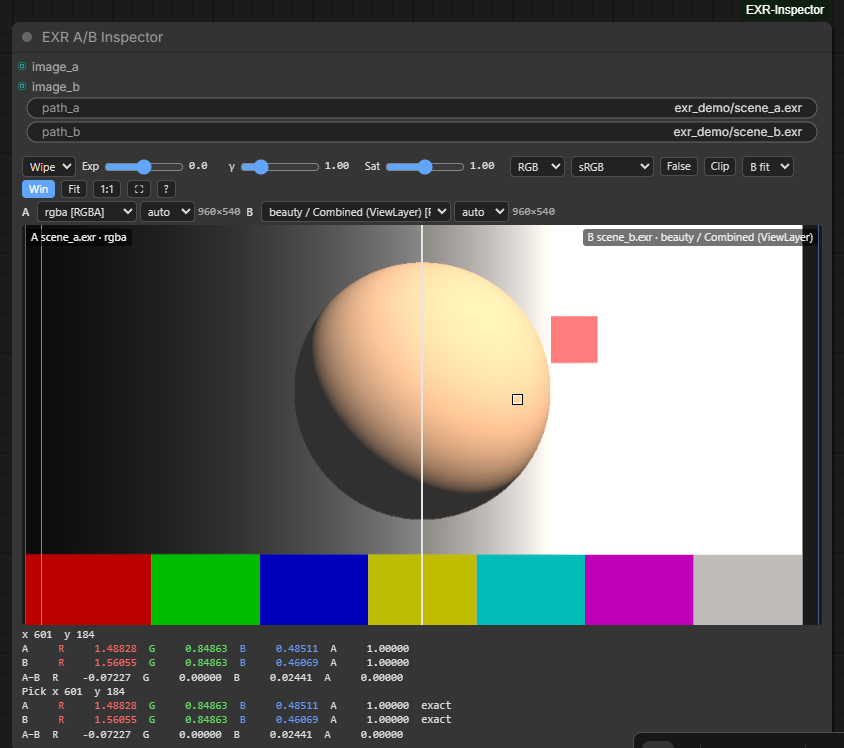Click the first R value 1.48828 in readout

click(115, 648)
